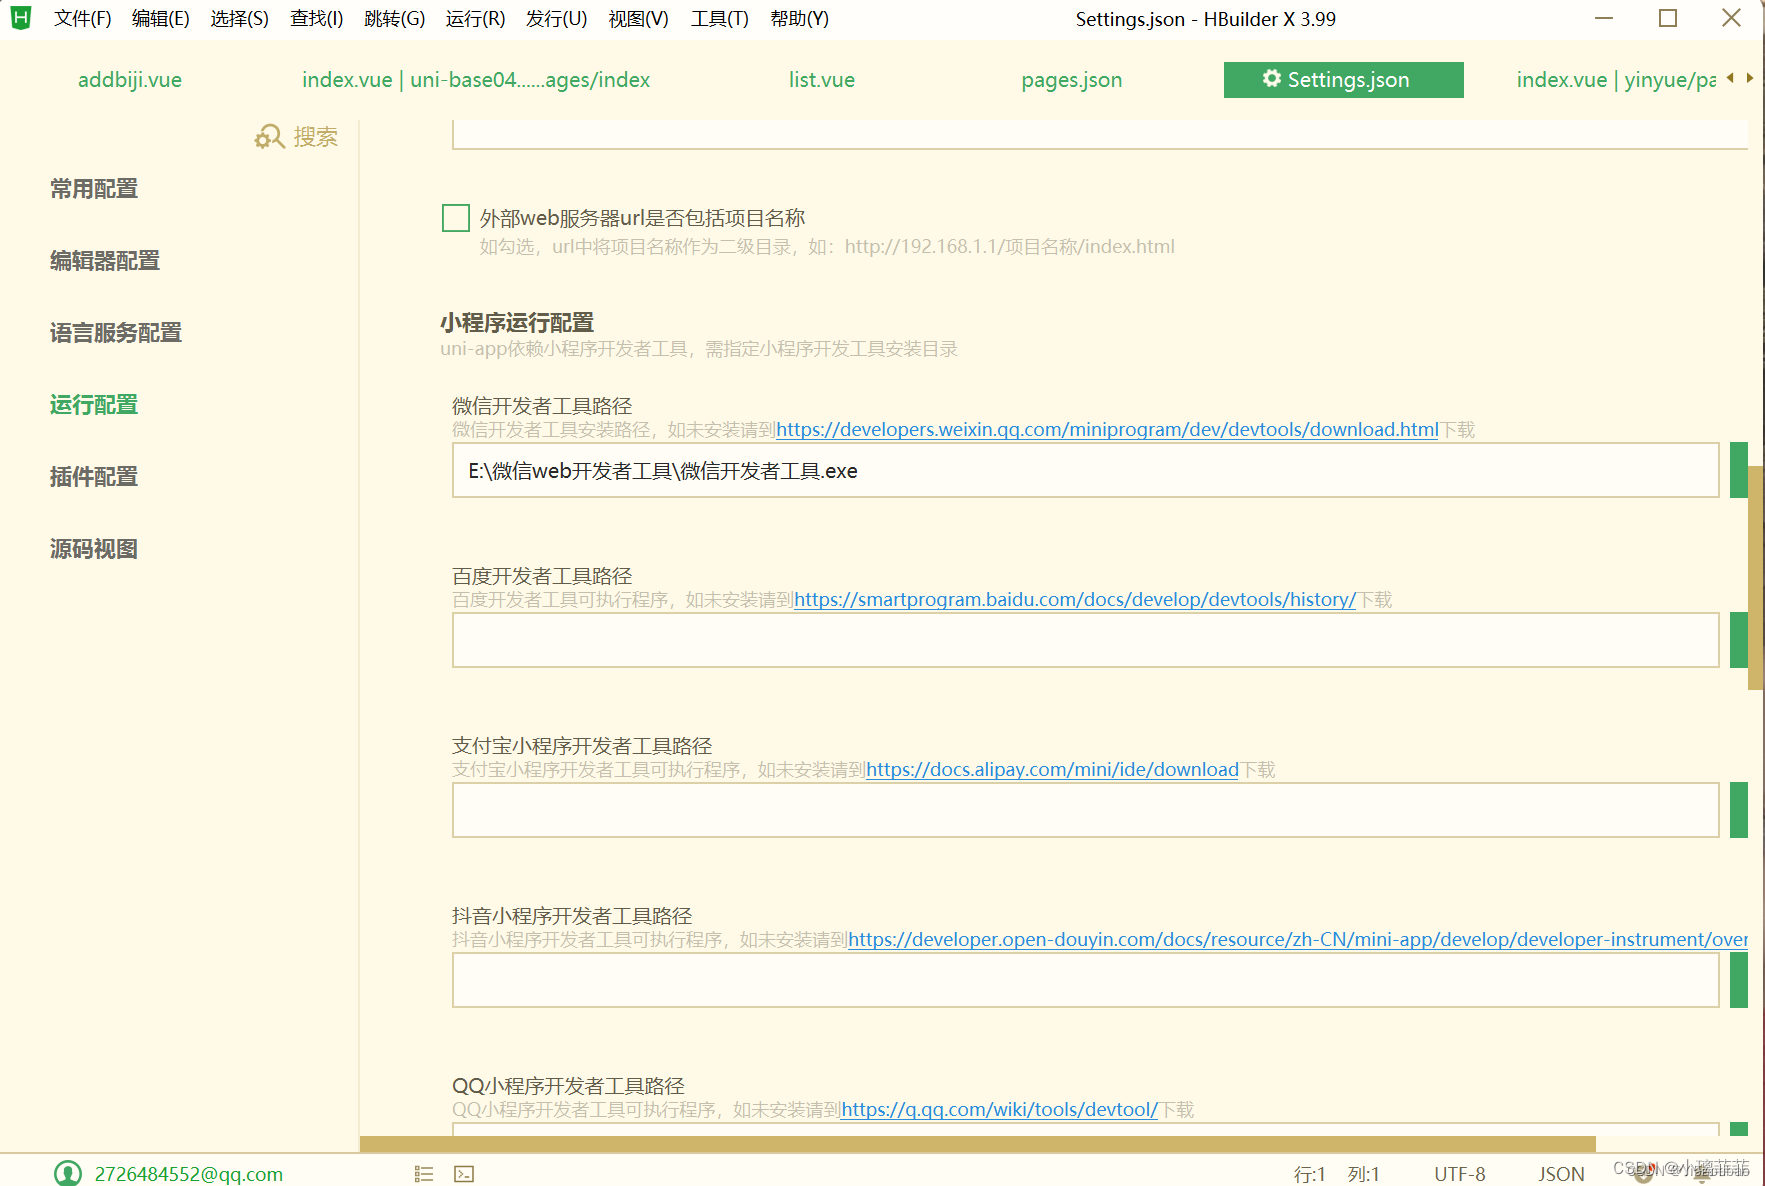
Task: Open 插件配置 settings section
Action: point(94,477)
